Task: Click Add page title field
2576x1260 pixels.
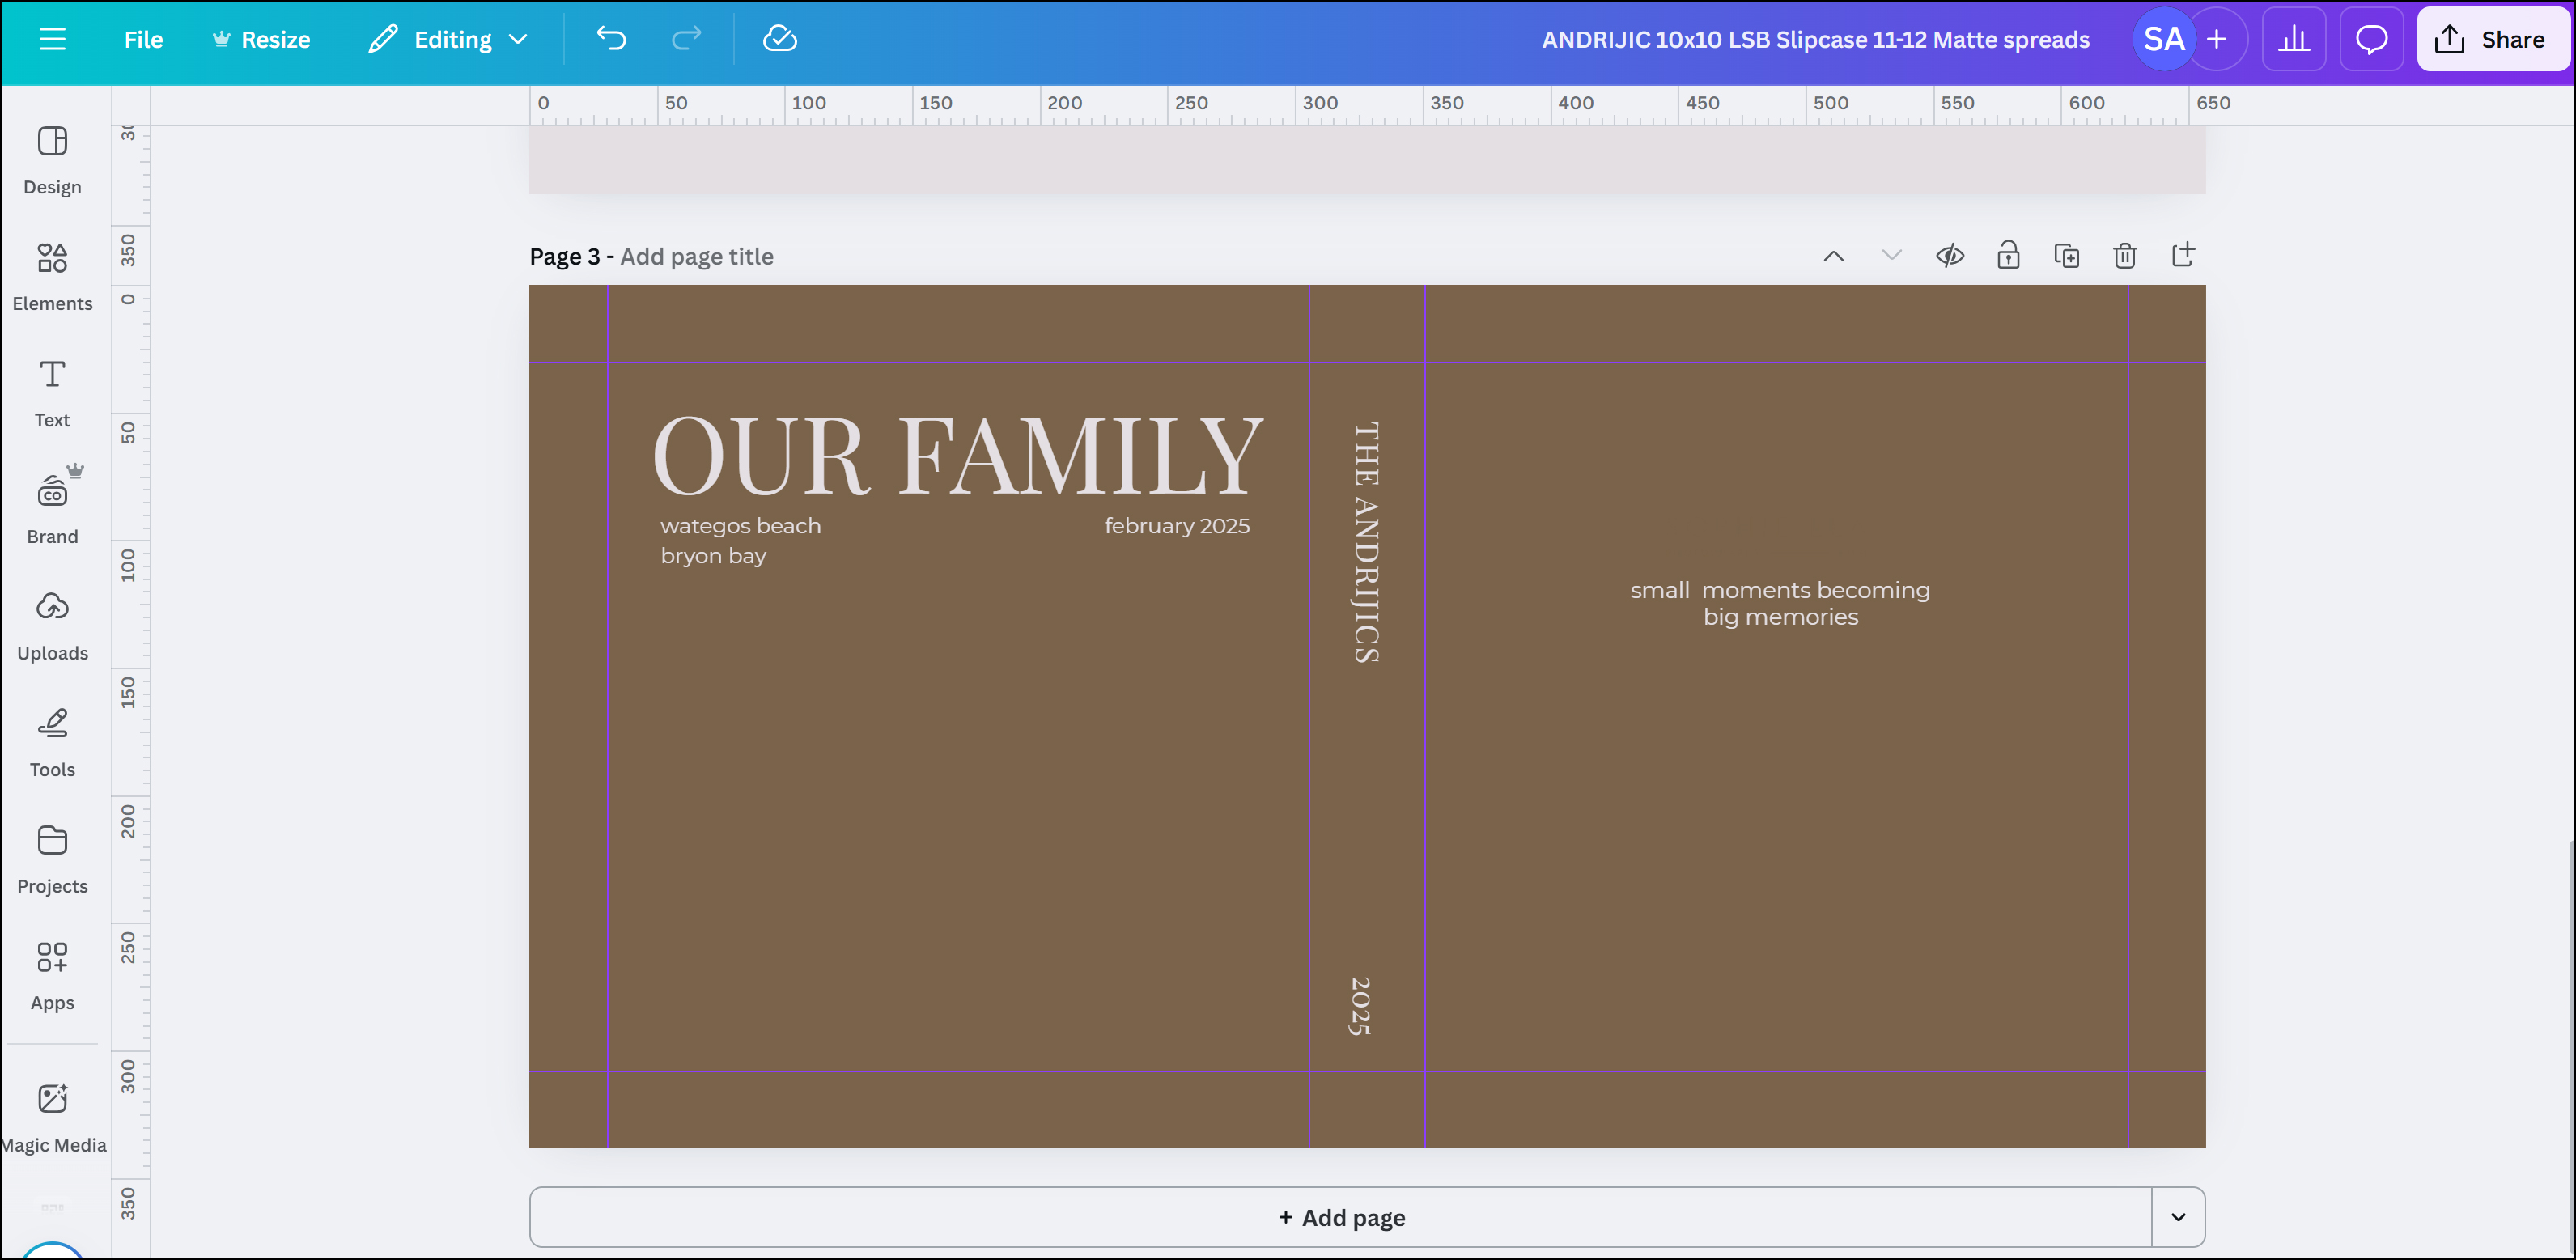Action: point(696,256)
